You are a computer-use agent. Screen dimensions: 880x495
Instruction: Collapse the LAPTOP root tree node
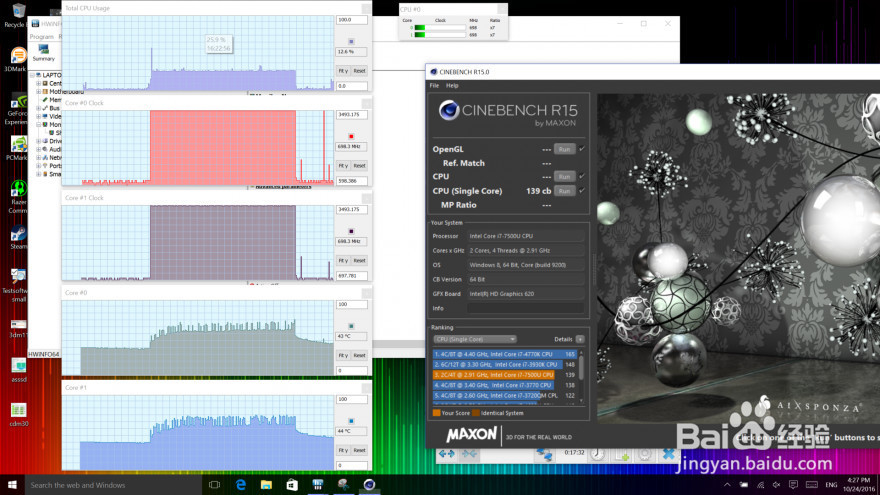pos(32,75)
